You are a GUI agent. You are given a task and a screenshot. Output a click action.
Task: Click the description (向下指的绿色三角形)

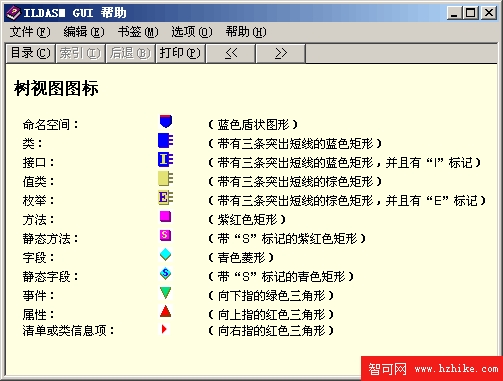pos(271,296)
